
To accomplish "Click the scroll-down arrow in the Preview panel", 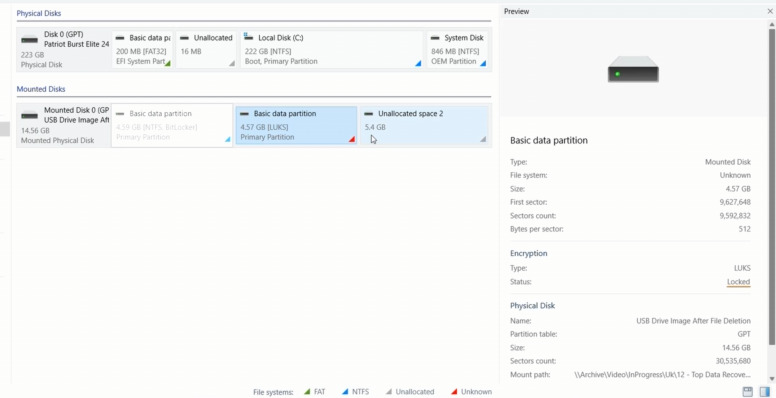I will pyautogui.click(x=772, y=378).
